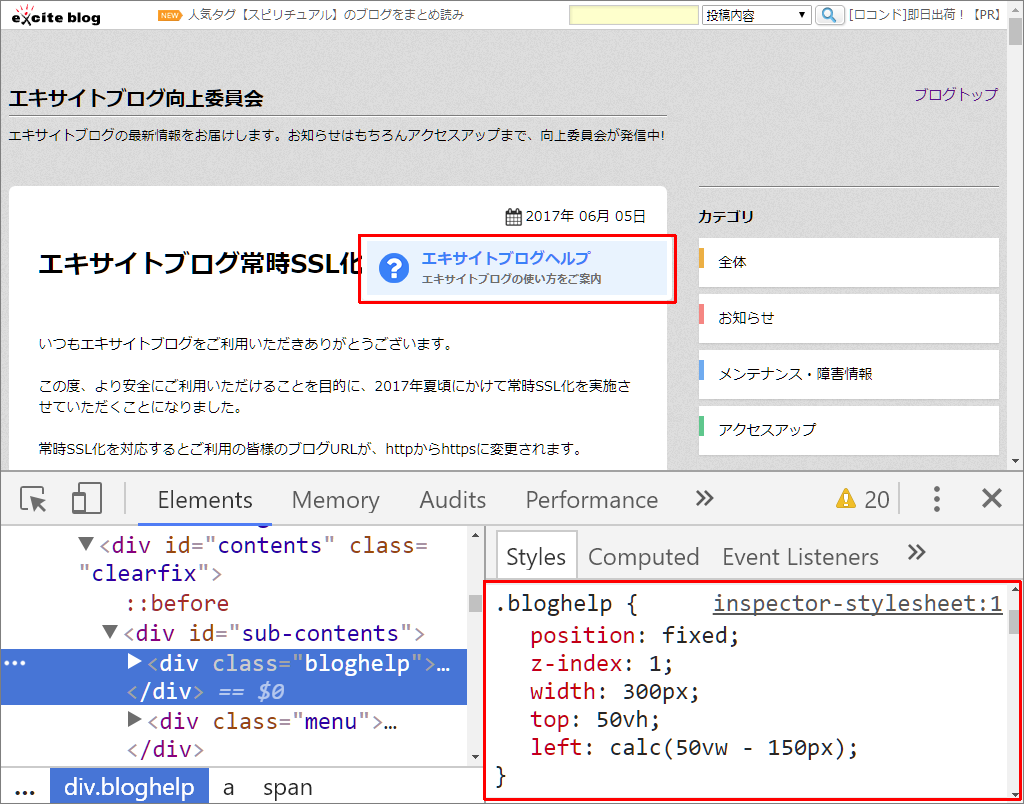Click the orange NEW badge
The height and width of the screenshot is (804, 1024).
pyautogui.click(x=170, y=15)
